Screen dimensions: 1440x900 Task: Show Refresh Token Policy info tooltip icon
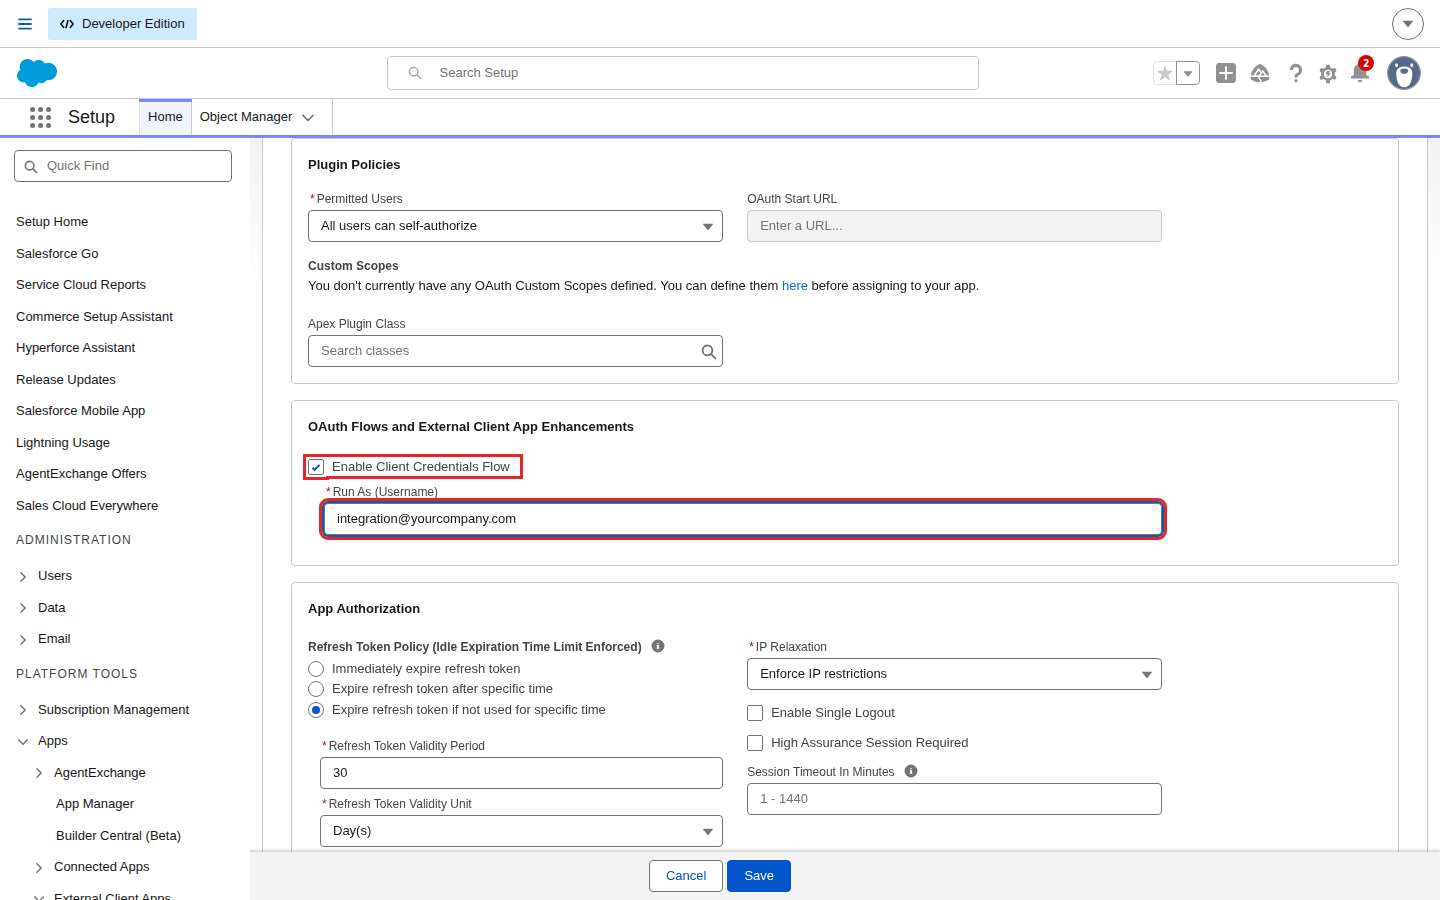[658, 646]
